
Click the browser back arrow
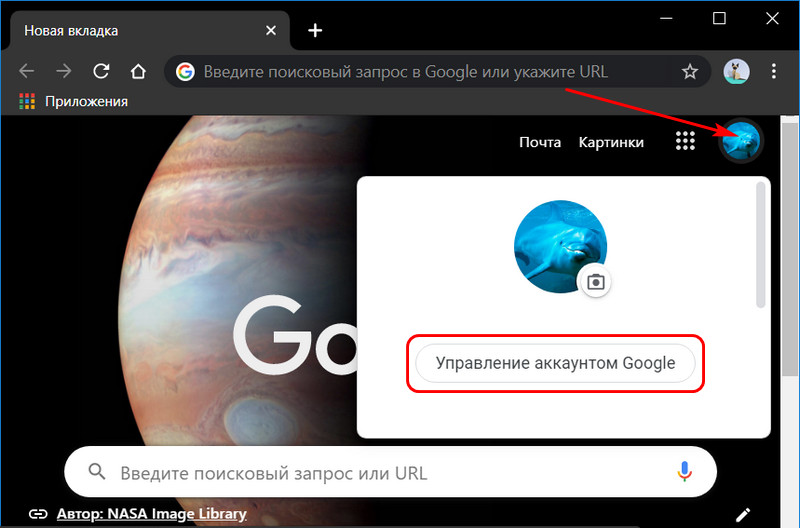click(27, 71)
